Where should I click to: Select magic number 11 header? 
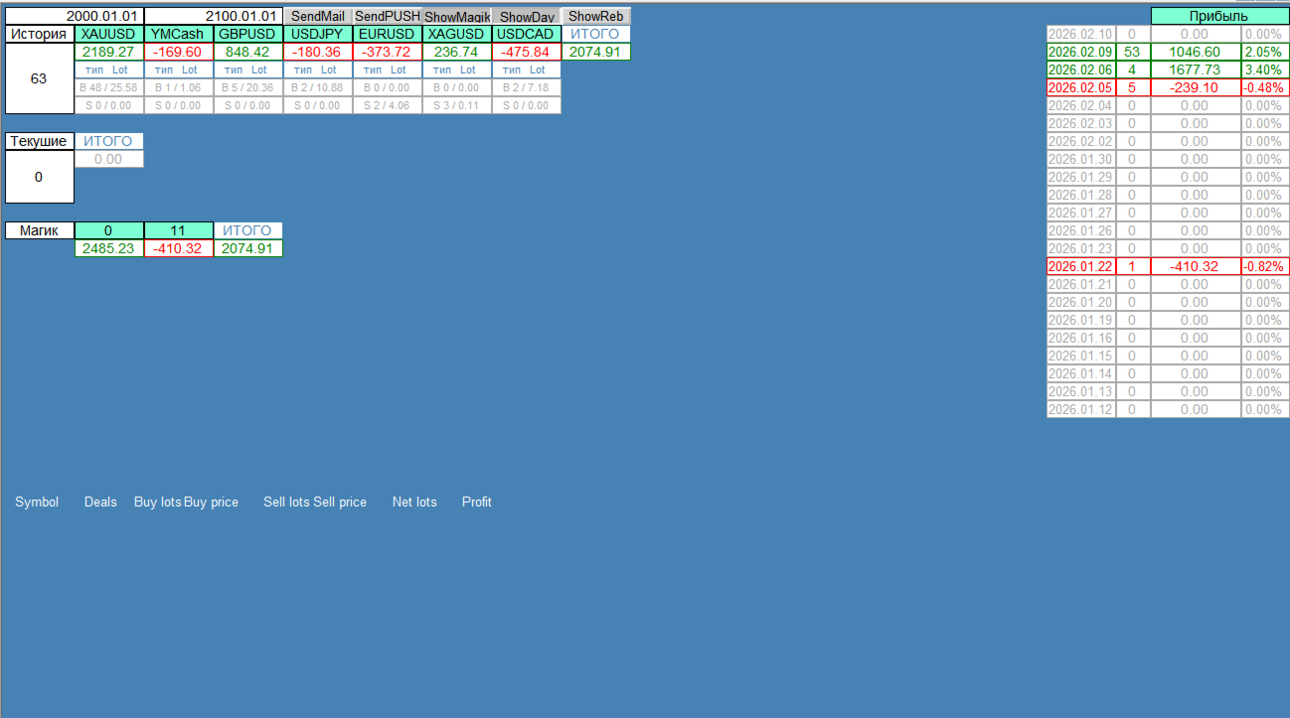(179, 230)
